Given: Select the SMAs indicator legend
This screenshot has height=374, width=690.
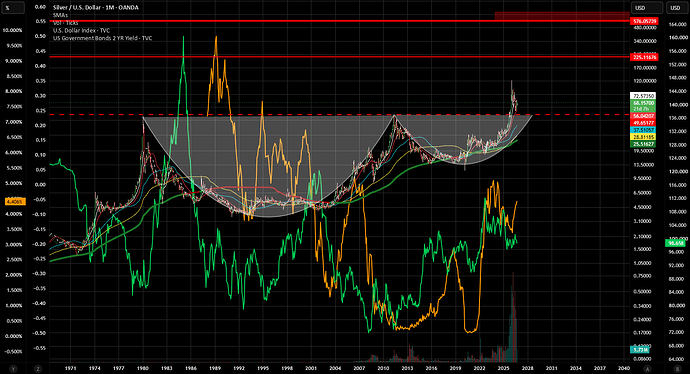Looking at the screenshot, I should click(x=60, y=15).
